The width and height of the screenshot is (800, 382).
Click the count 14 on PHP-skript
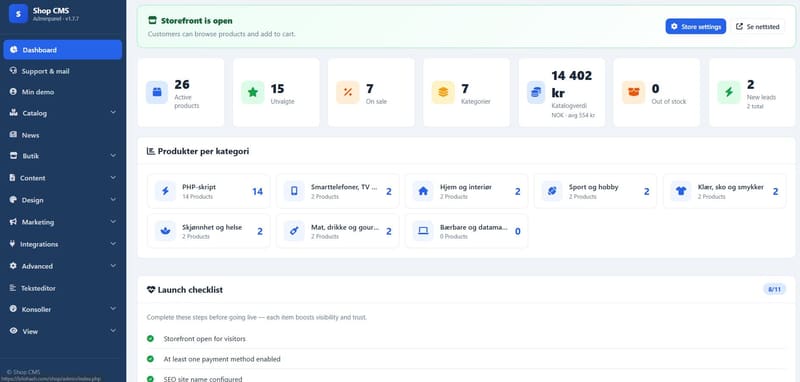tap(257, 192)
